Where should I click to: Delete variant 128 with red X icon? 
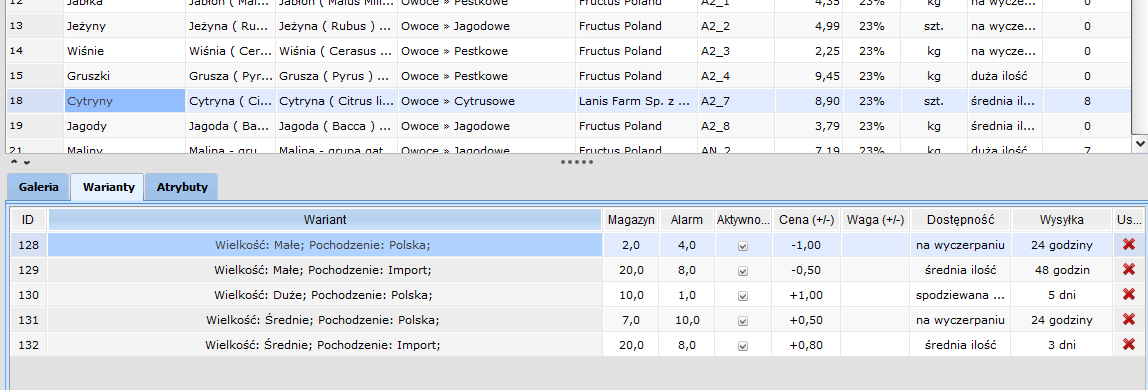tap(1128, 244)
